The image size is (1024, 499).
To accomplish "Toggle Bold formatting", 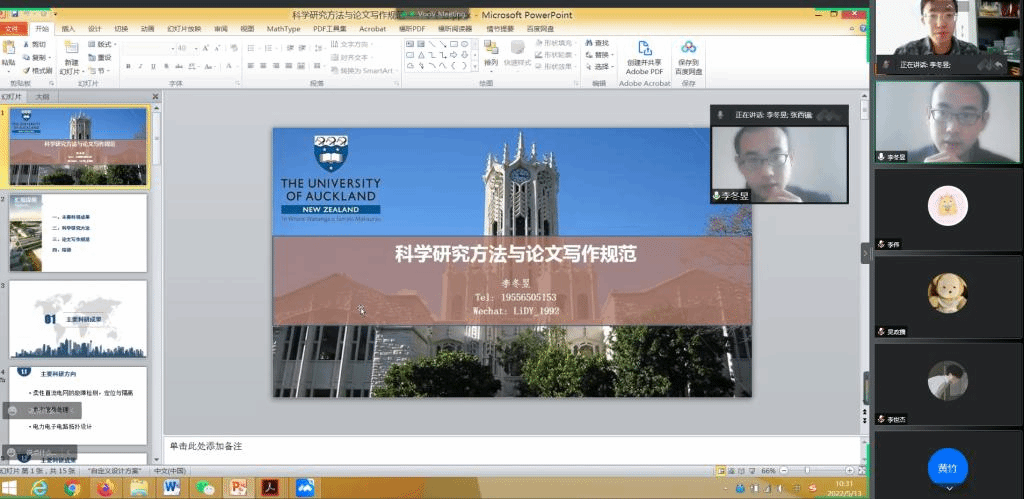I will point(128,67).
